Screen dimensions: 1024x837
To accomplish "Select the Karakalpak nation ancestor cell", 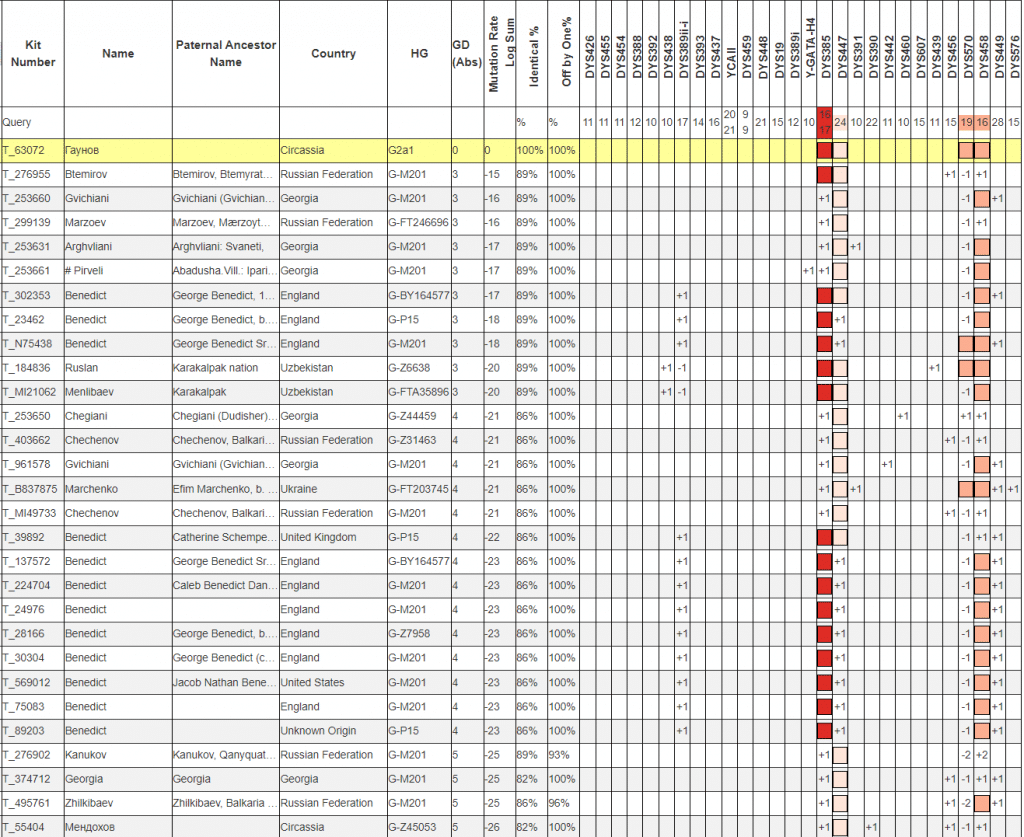I will tap(215, 368).
